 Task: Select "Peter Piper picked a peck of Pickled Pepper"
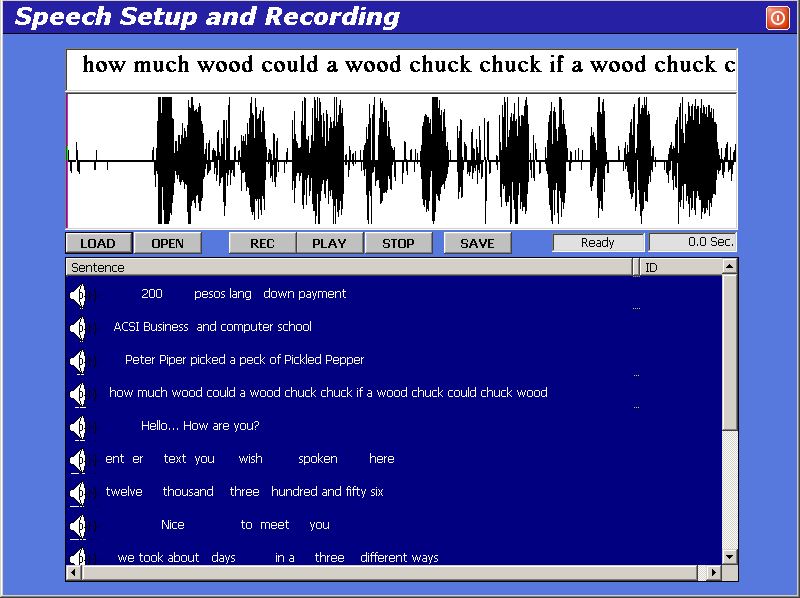click(x=244, y=360)
